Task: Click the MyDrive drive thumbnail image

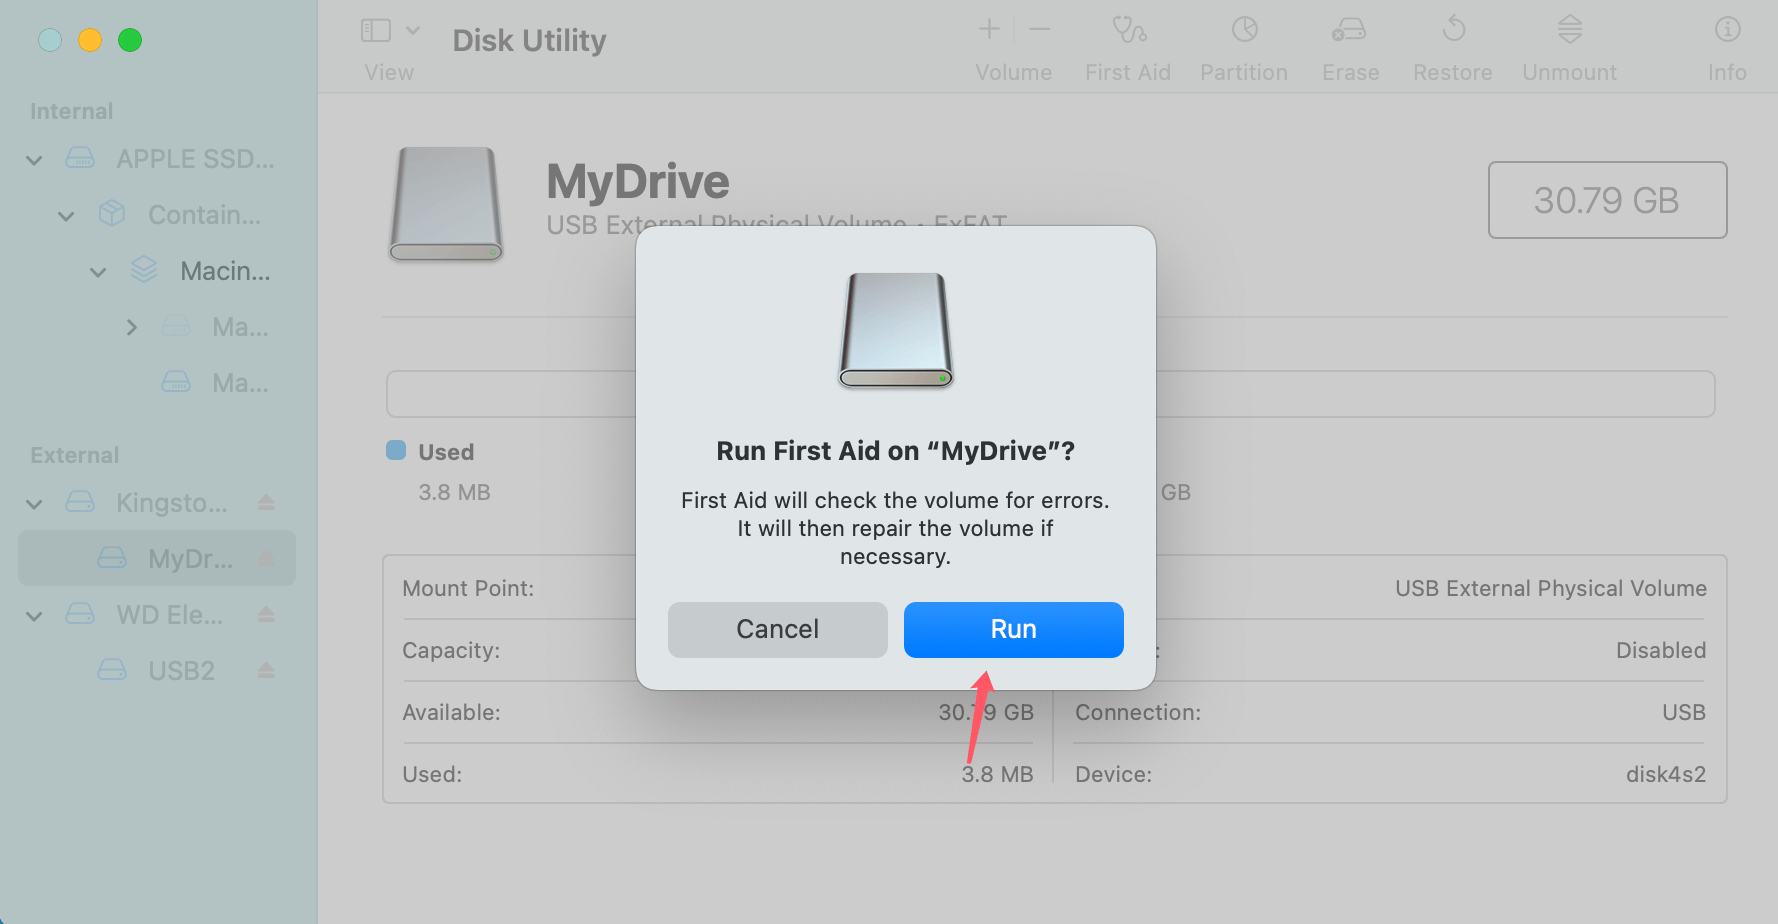Action: pos(445,203)
